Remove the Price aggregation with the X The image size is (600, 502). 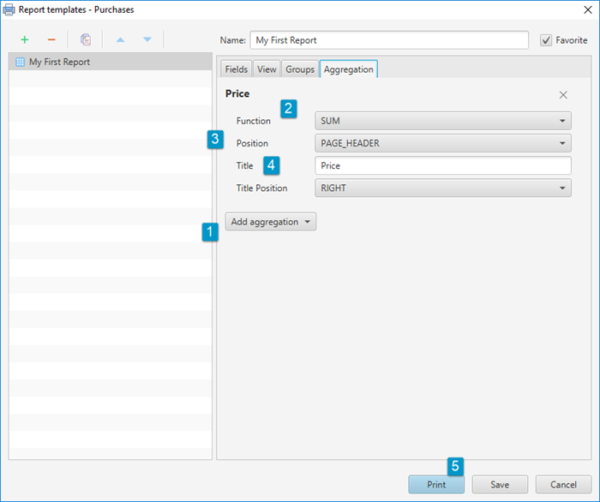point(563,95)
